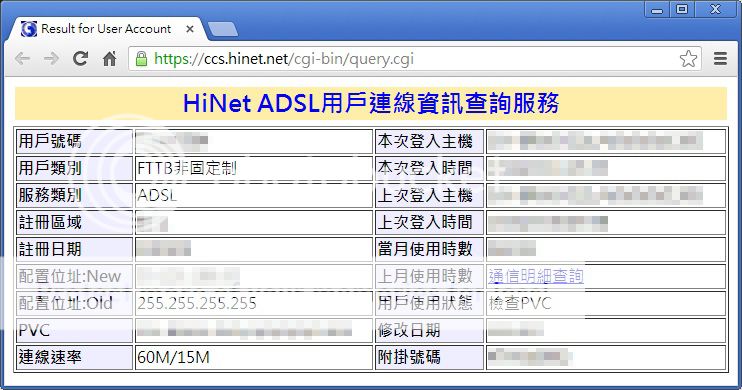The width and height of the screenshot is (742, 390).
Task: Select the 用戶類別 label cell
Action: tap(74, 168)
